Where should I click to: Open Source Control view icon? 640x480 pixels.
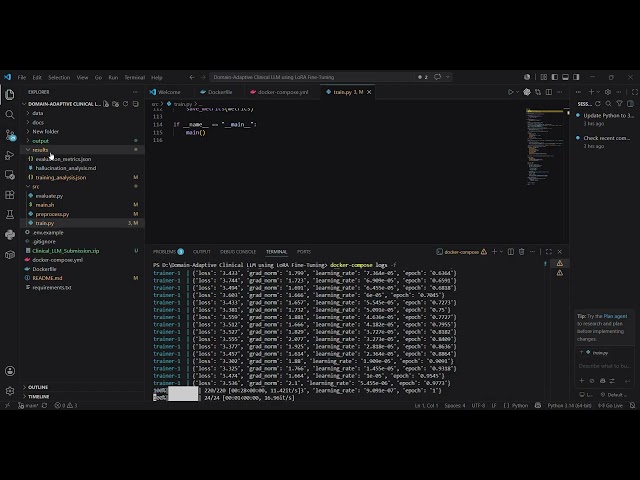coord(10,135)
